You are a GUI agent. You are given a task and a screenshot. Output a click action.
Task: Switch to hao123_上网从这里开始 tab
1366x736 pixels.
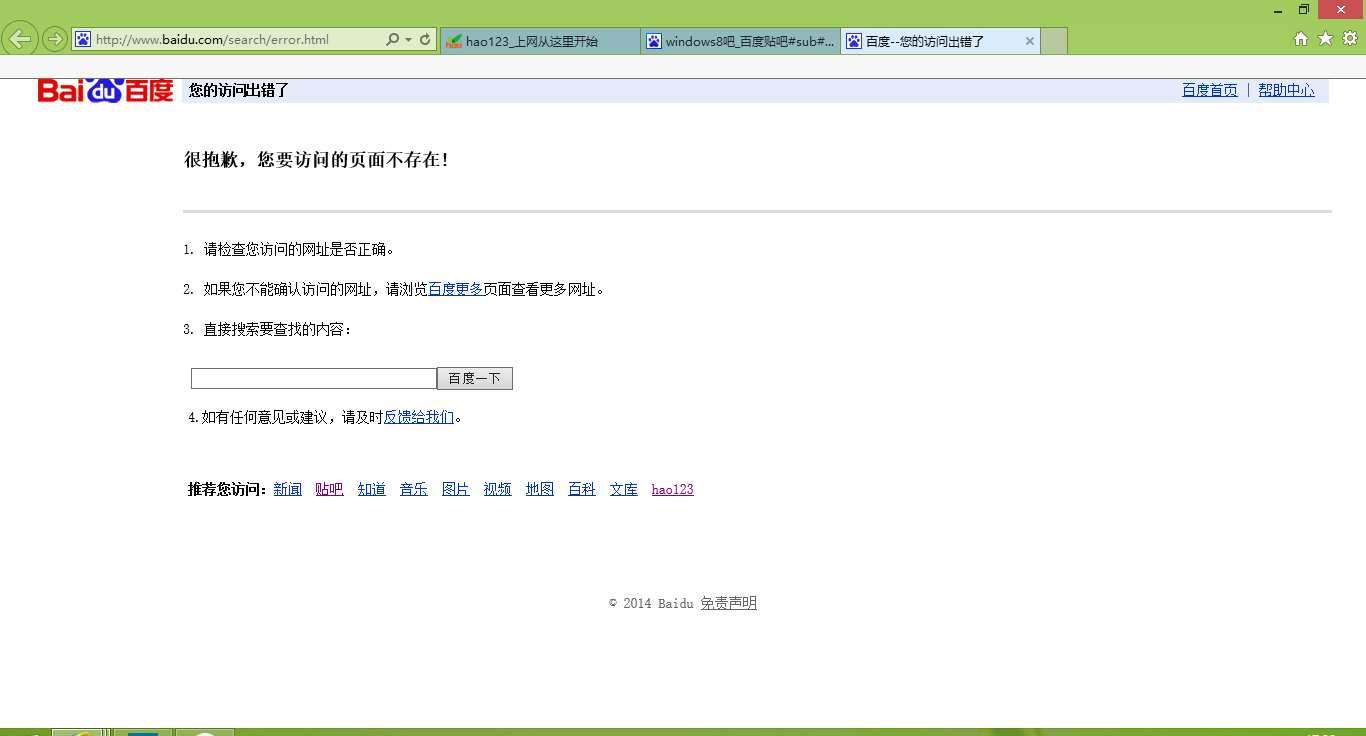click(x=539, y=41)
